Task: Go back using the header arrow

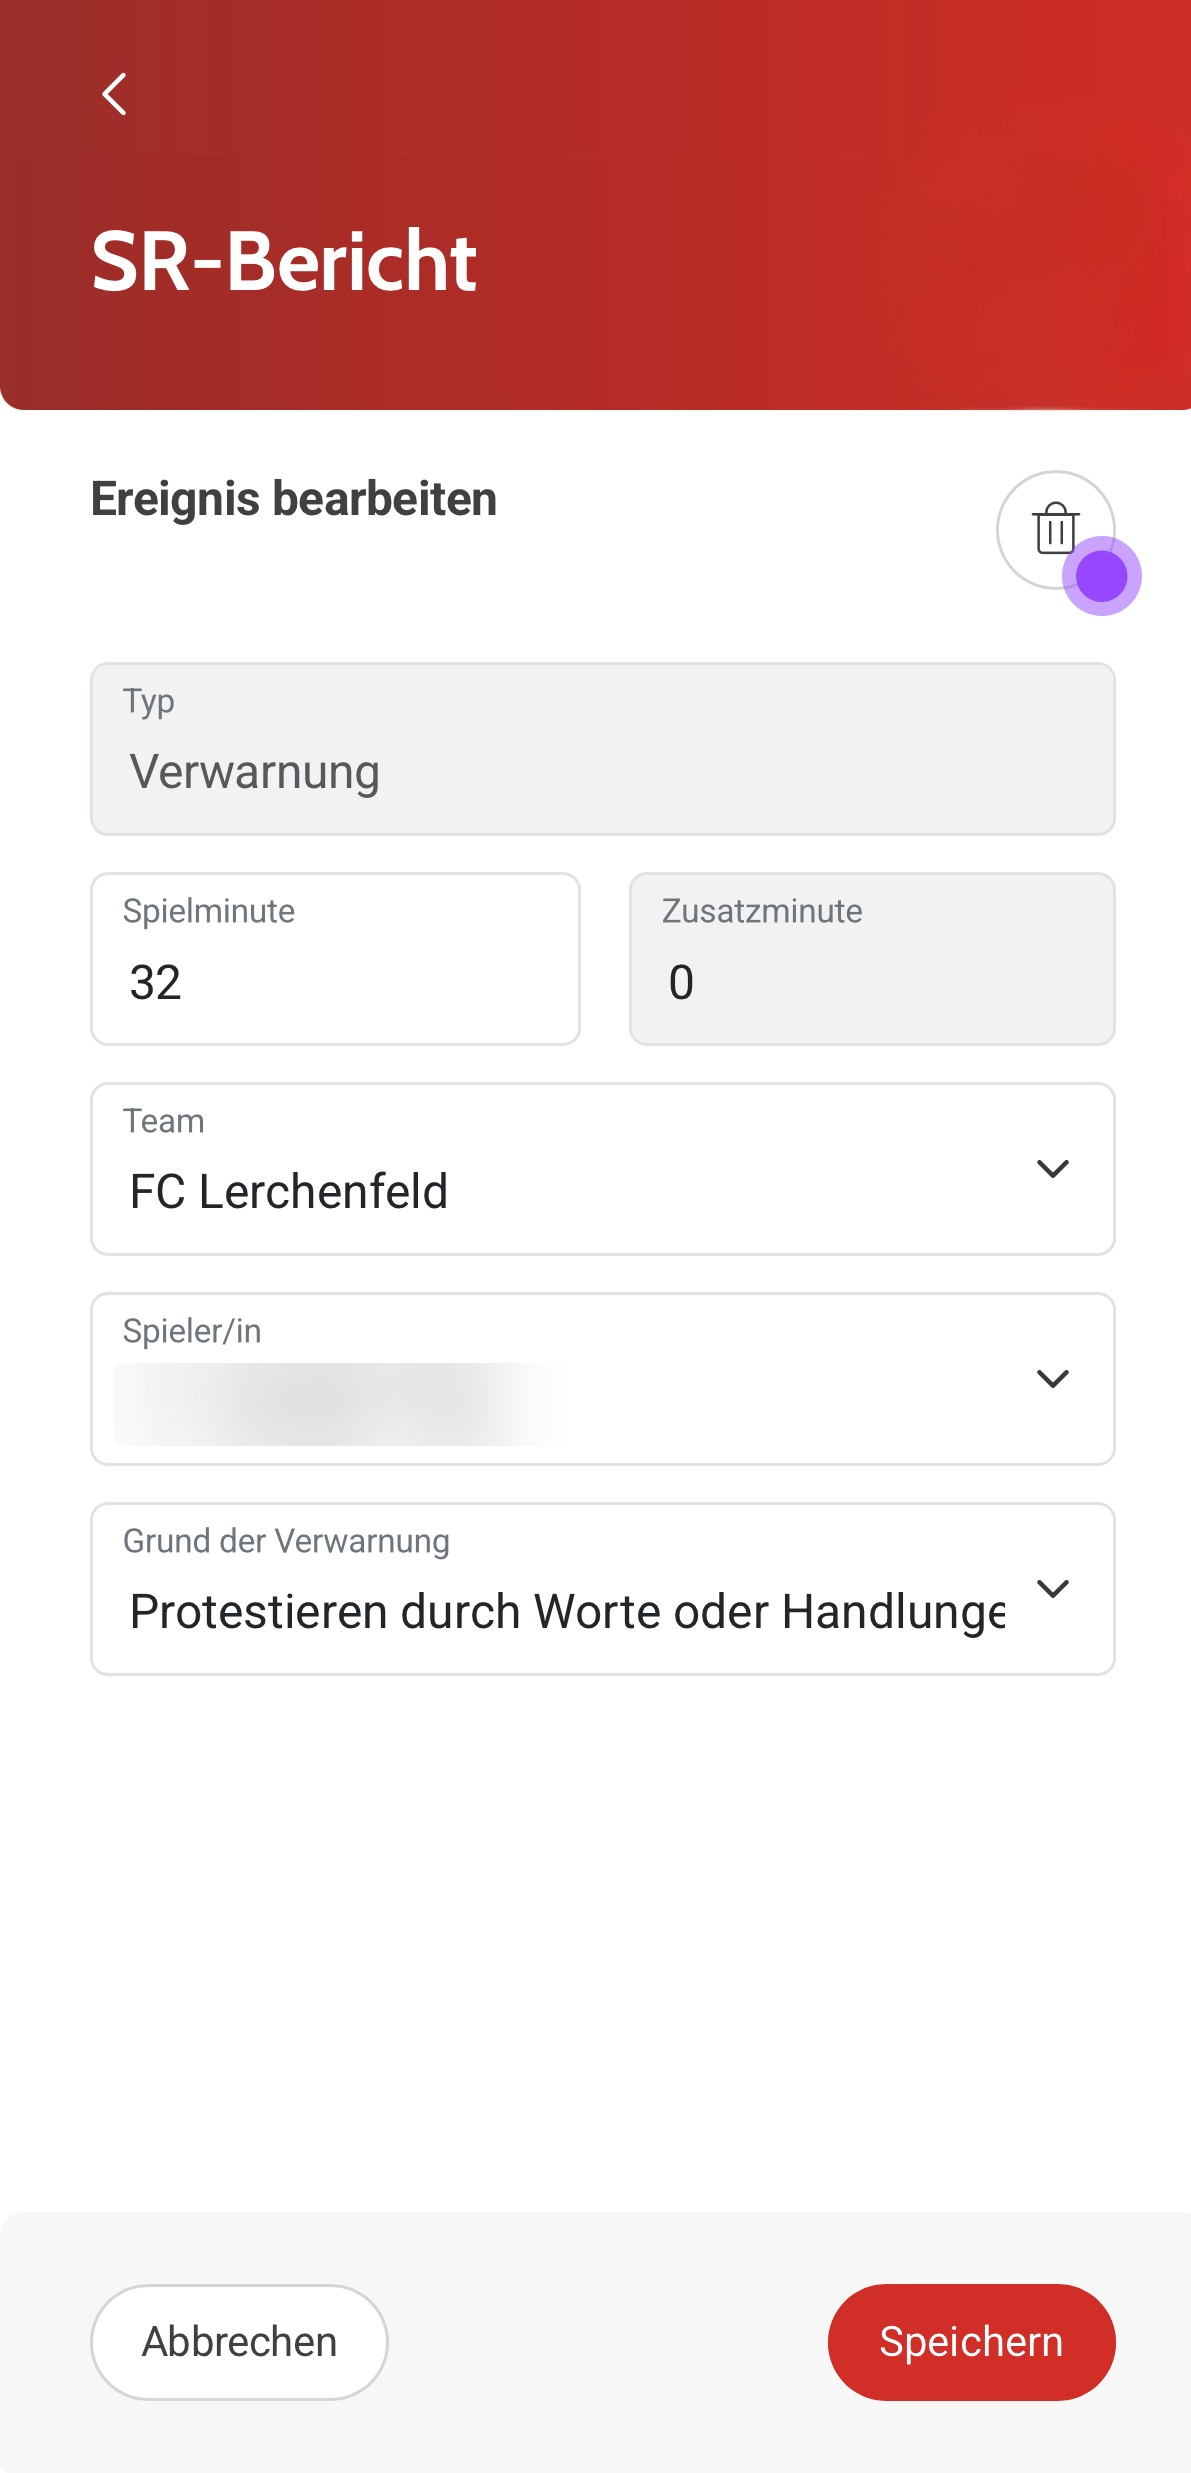Action: point(115,94)
